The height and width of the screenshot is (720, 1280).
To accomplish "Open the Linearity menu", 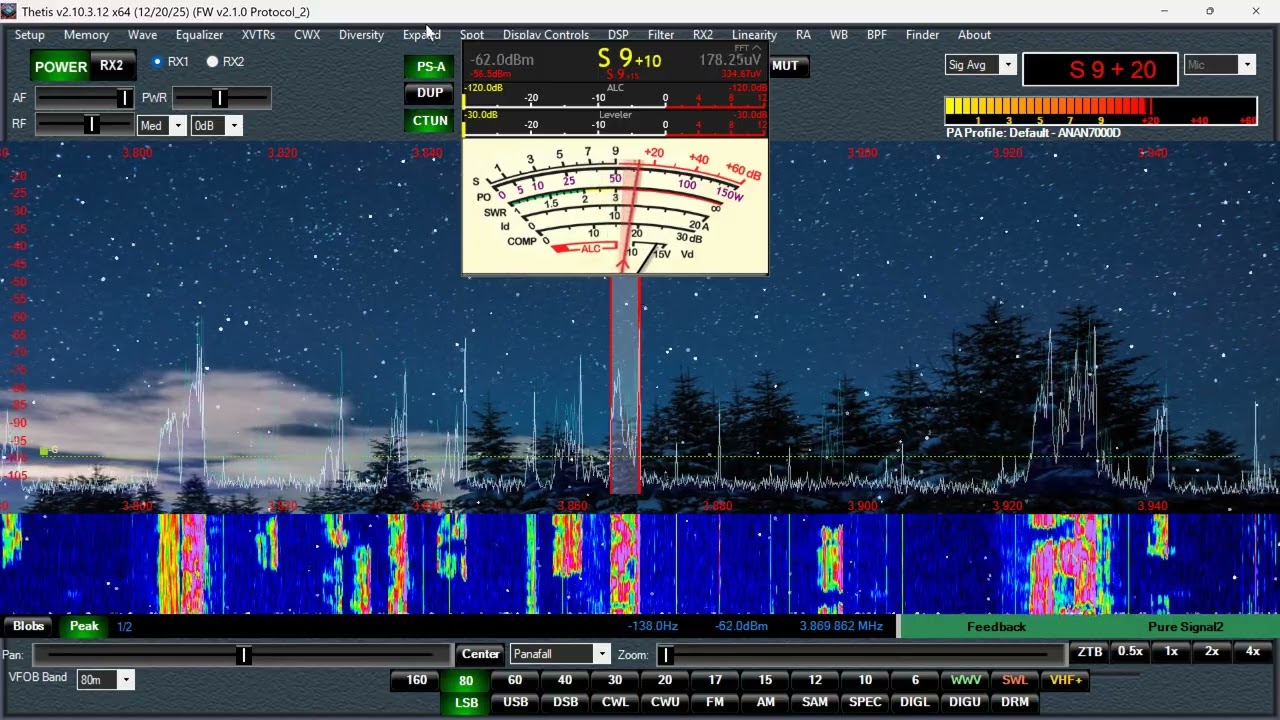I will (754, 35).
